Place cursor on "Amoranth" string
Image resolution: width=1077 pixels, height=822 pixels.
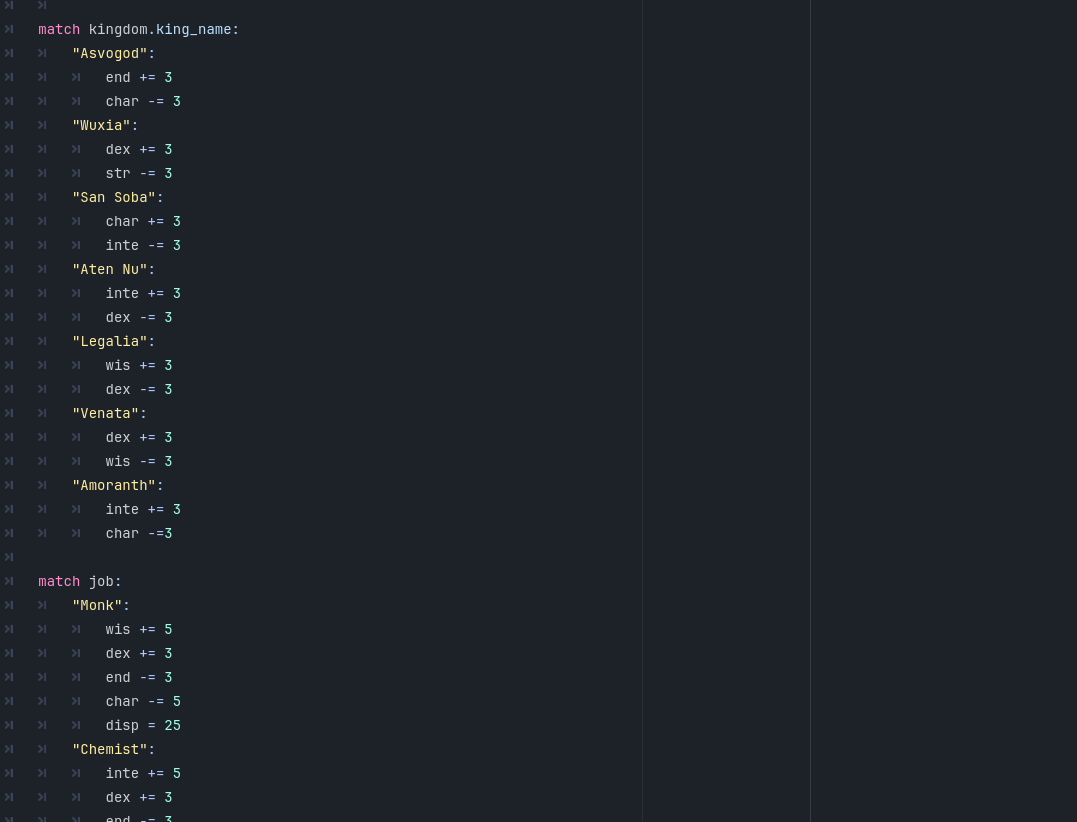[x=114, y=486]
